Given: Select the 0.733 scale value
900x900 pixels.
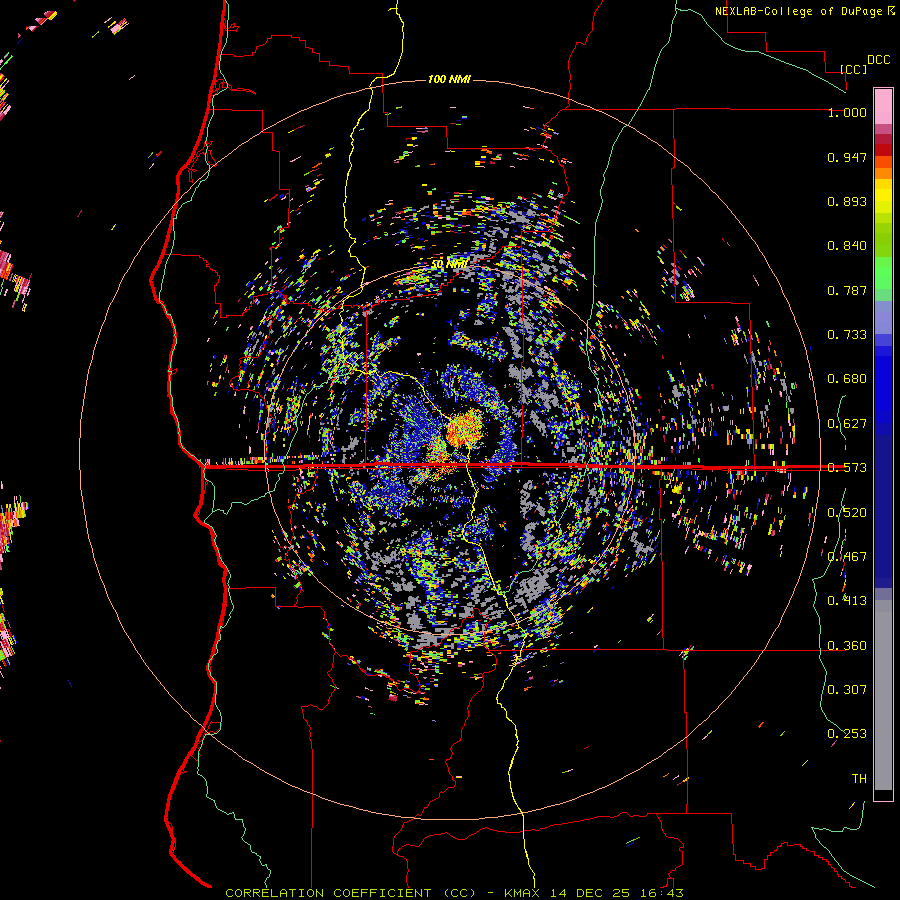Looking at the screenshot, I should [847, 335].
